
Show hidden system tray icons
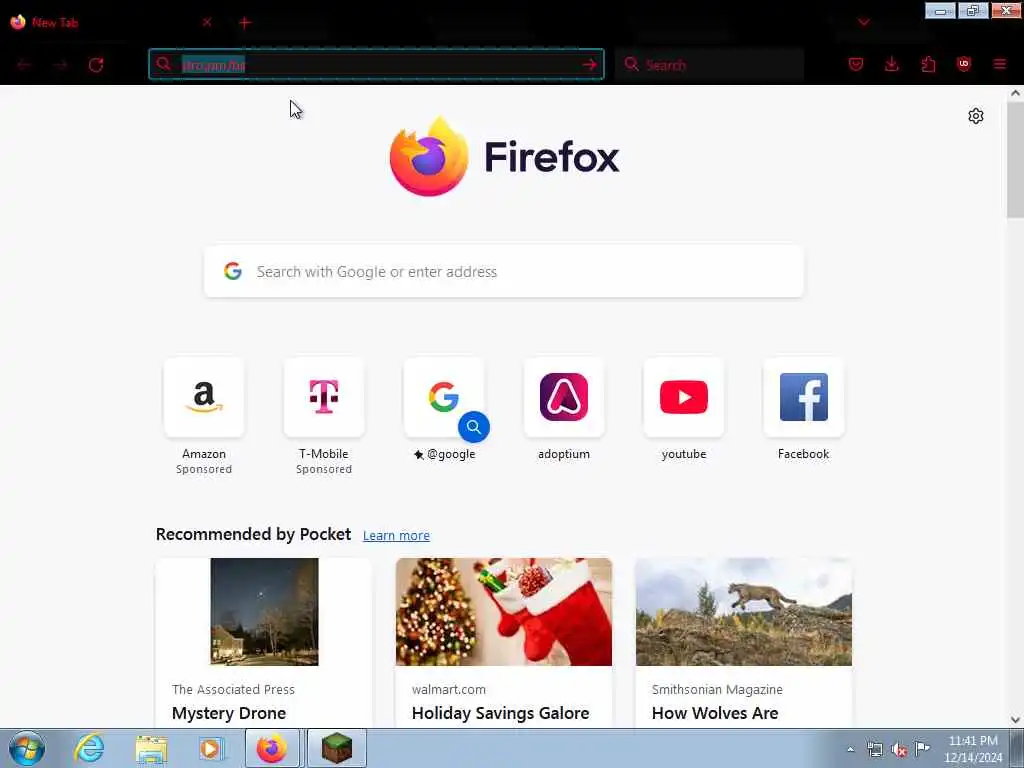(x=850, y=750)
